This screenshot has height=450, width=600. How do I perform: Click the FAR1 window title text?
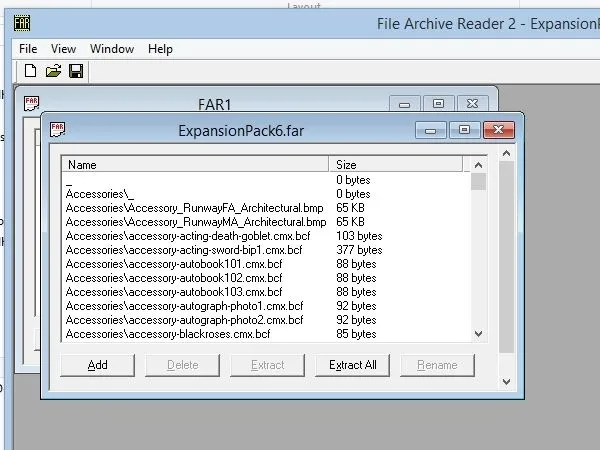tap(215, 104)
